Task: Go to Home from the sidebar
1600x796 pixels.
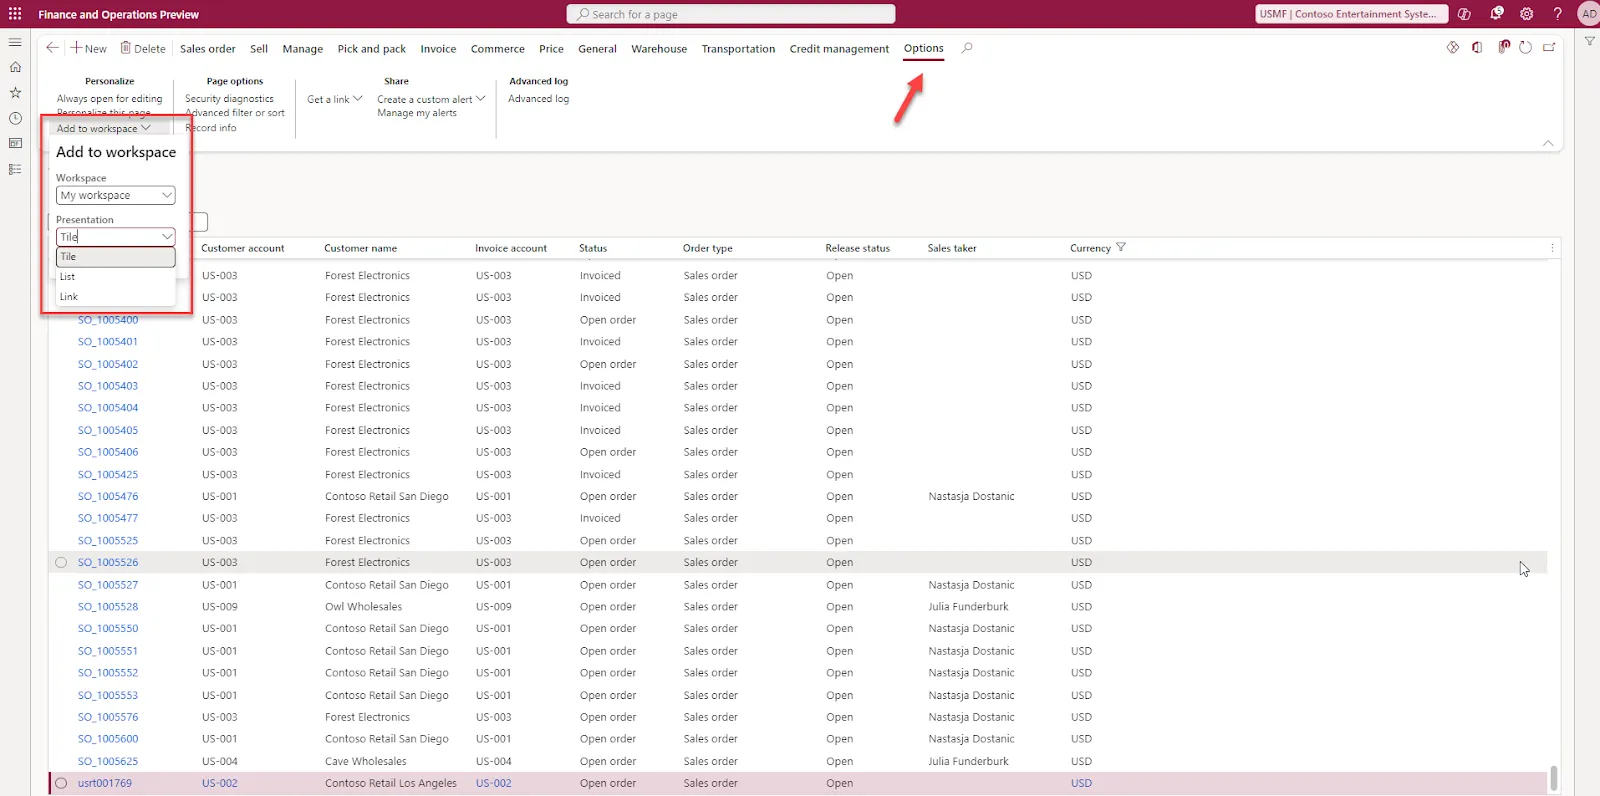Action: point(15,67)
